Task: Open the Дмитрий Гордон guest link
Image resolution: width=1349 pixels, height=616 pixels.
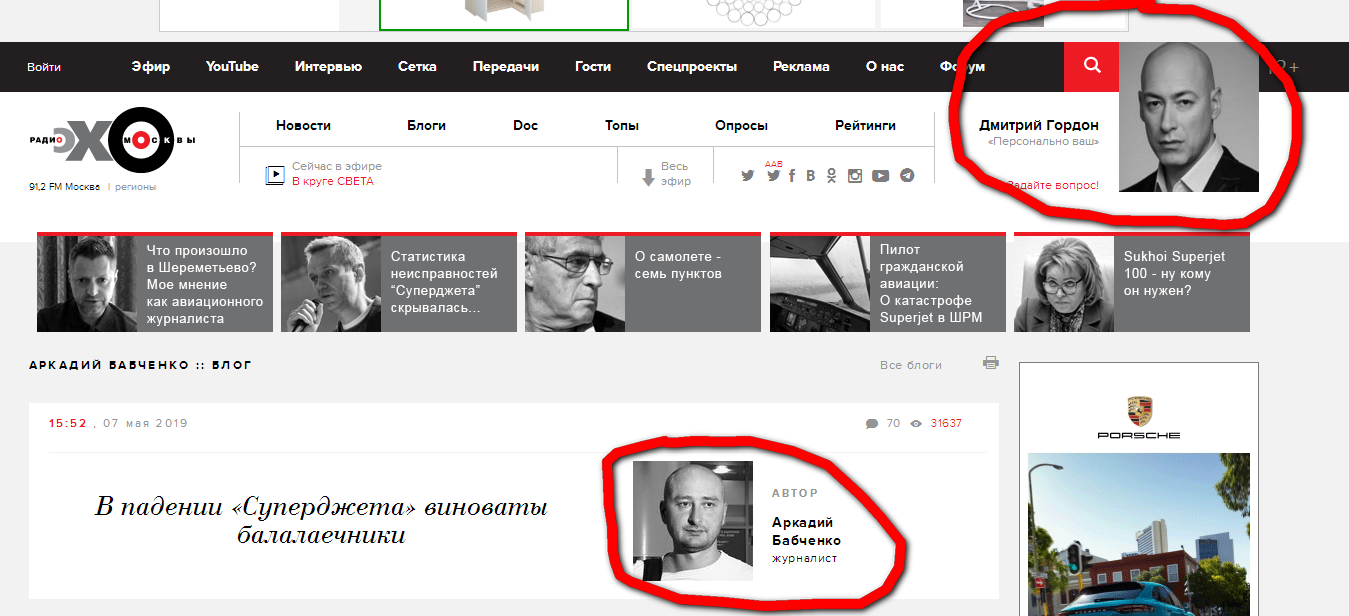Action: 1039,126
